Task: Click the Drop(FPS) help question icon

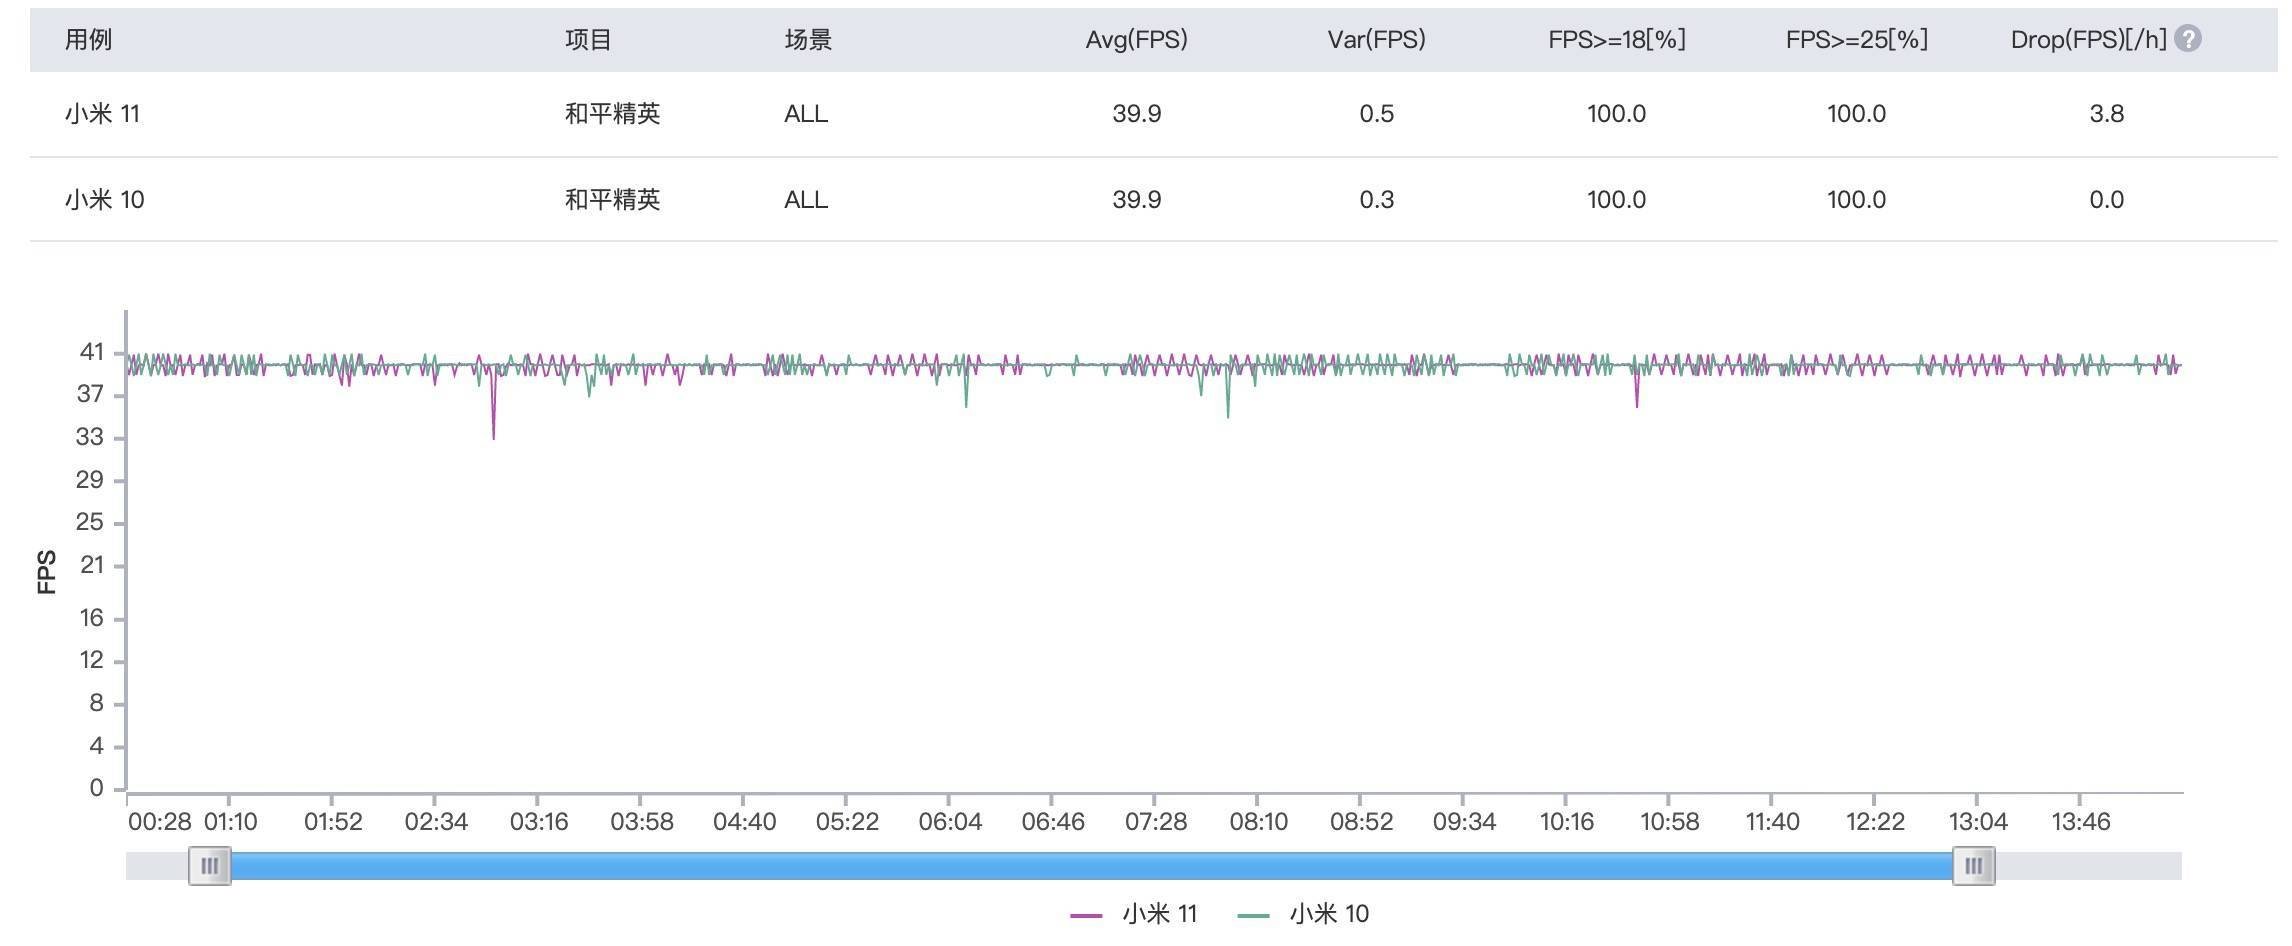Action: (x=2188, y=39)
